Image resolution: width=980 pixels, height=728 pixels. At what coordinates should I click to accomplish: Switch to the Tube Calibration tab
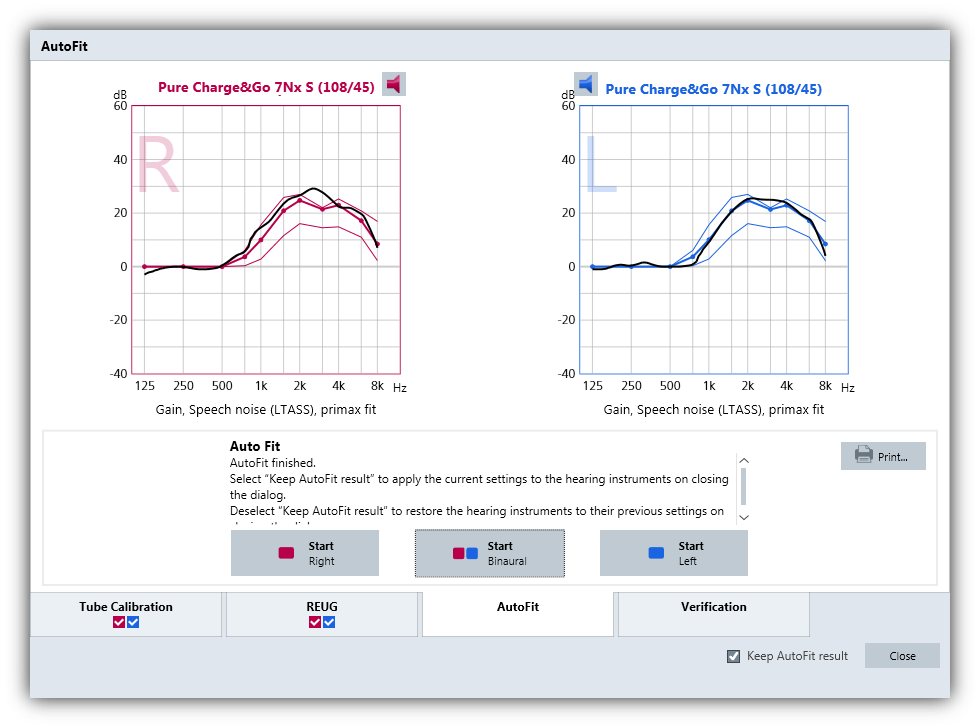(x=126, y=614)
